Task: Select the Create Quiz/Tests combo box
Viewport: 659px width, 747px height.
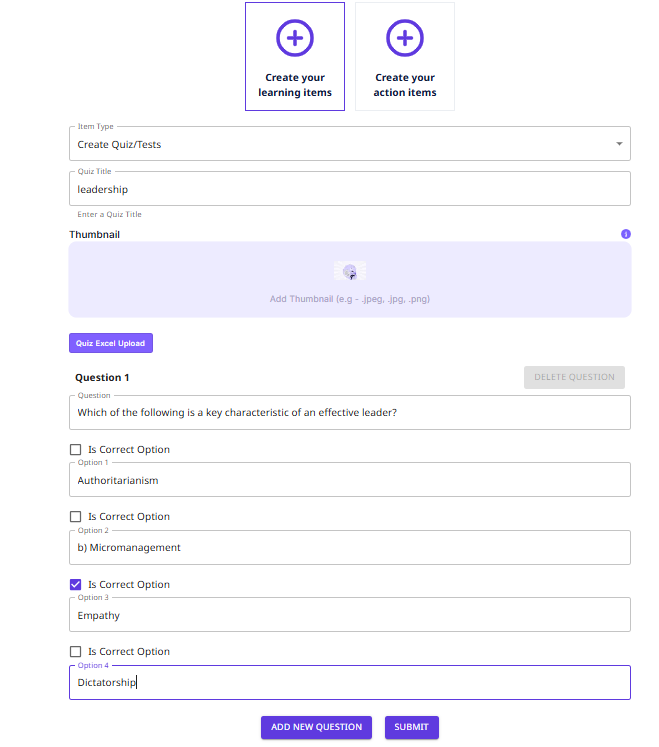Action: point(340,145)
